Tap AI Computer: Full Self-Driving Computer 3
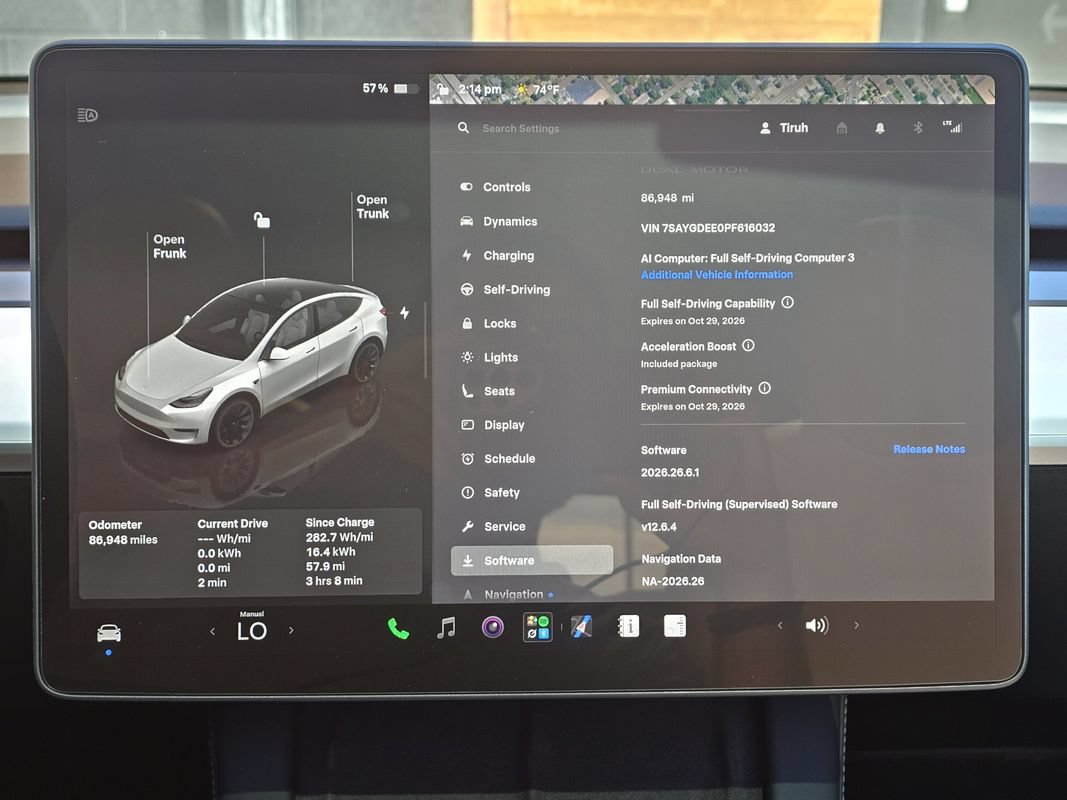 coord(747,258)
